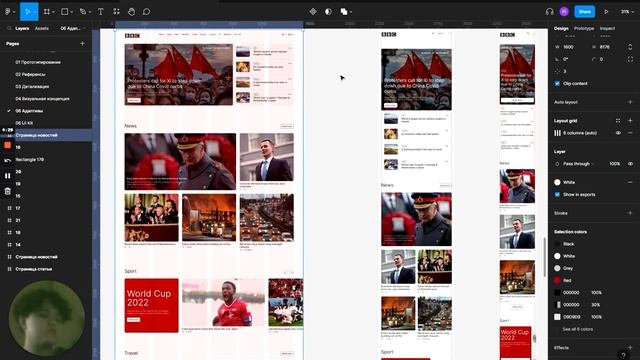Screen dimensions: 640x360
Task: Click the Create component icon
Action: 313,12
